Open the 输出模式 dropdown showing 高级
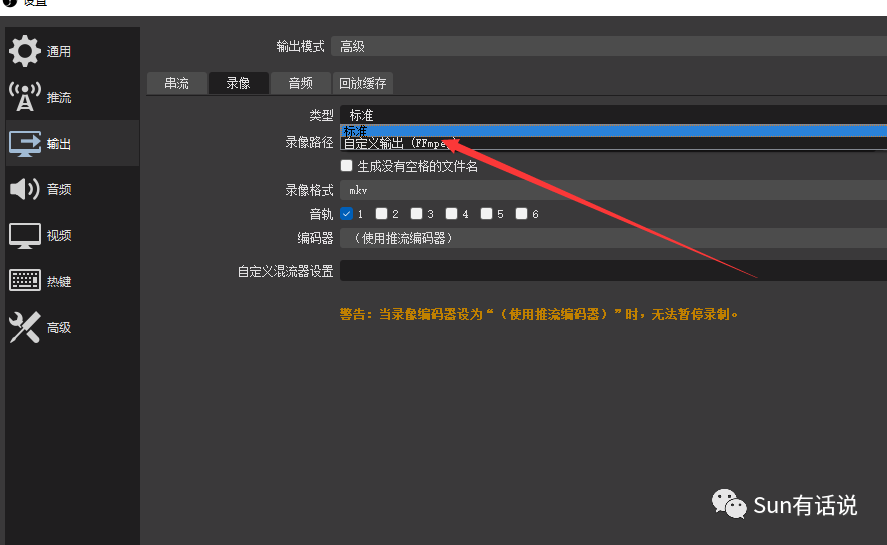This screenshot has height=545, width=887. click(x=609, y=46)
